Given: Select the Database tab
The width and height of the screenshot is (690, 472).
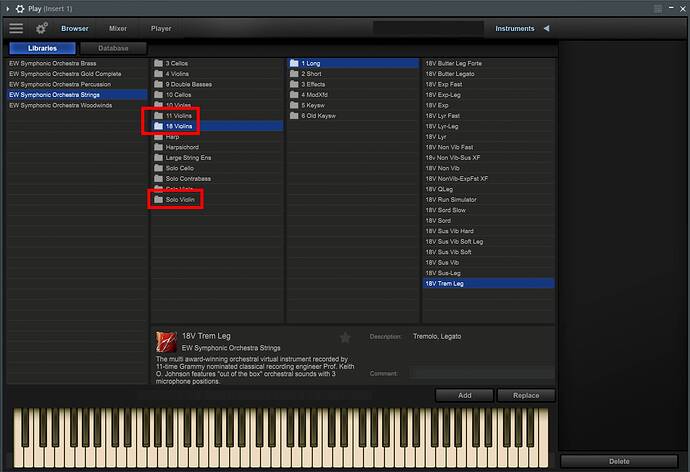Looking at the screenshot, I should (x=114, y=48).
